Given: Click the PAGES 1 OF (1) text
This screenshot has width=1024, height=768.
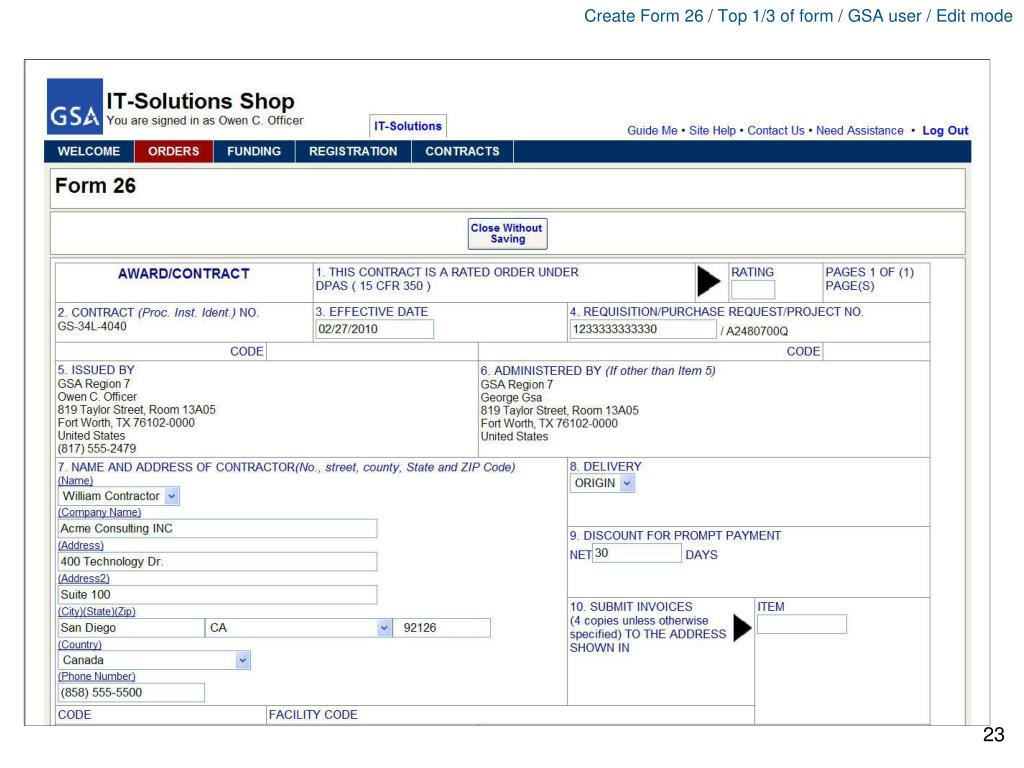Looking at the screenshot, I should [x=869, y=272].
